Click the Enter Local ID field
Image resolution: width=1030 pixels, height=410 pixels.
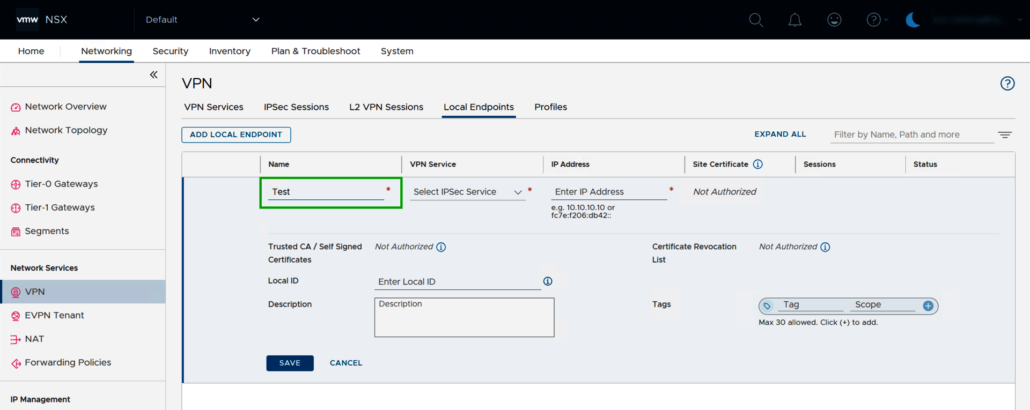[x=457, y=281]
